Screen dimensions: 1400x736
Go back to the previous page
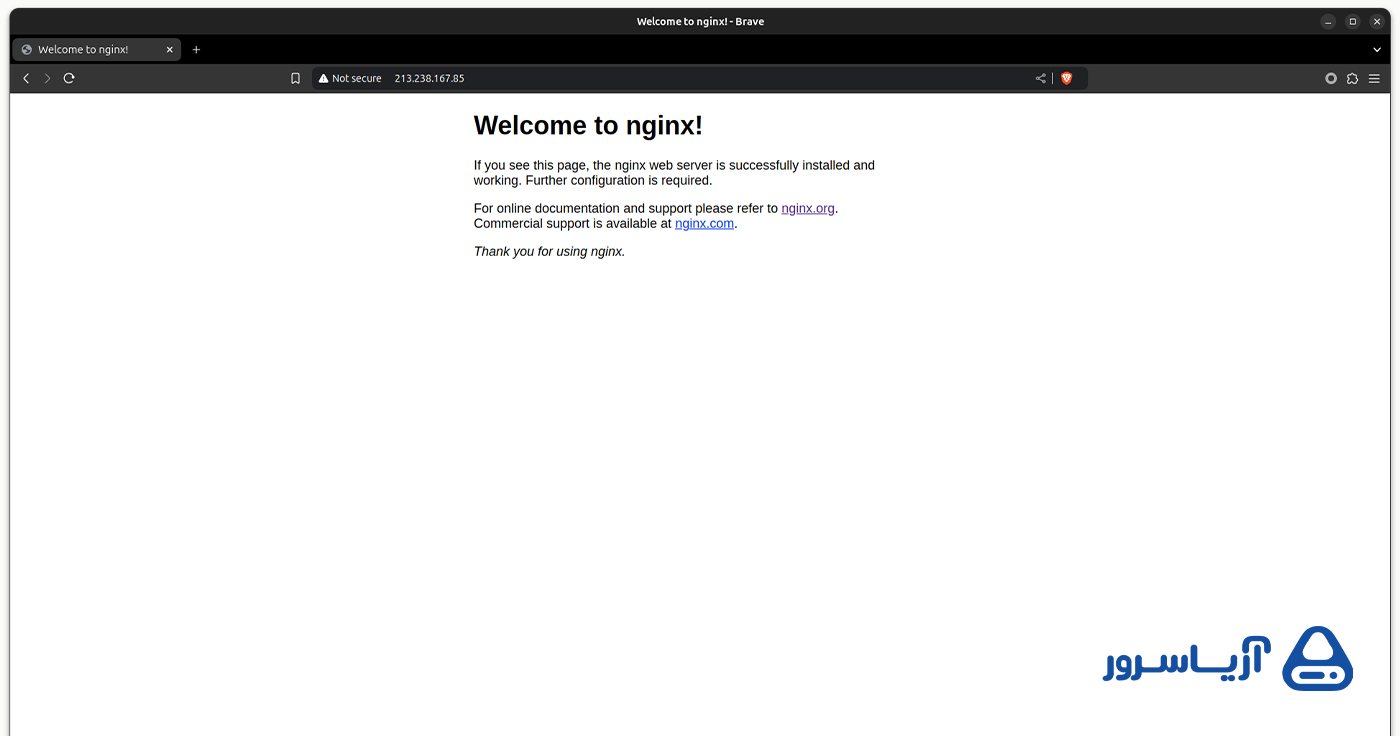click(26, 78)
